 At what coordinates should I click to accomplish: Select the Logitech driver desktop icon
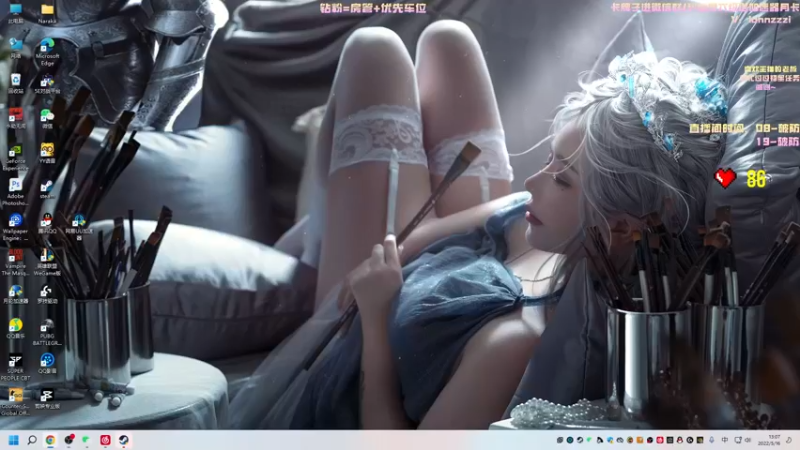(47, 294)
